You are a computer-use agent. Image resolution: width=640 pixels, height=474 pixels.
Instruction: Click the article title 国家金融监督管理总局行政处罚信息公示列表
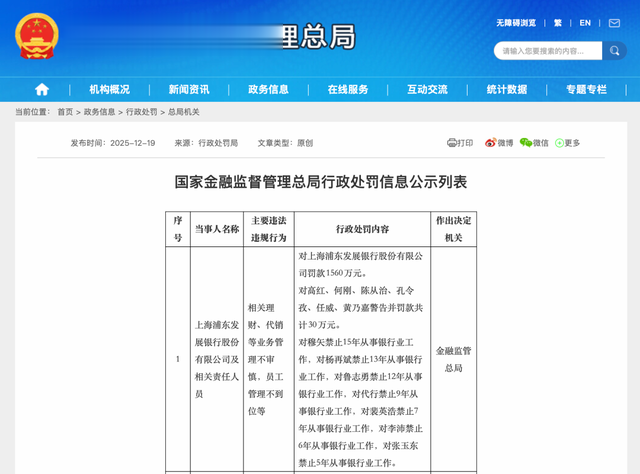[x=321, y=182]
